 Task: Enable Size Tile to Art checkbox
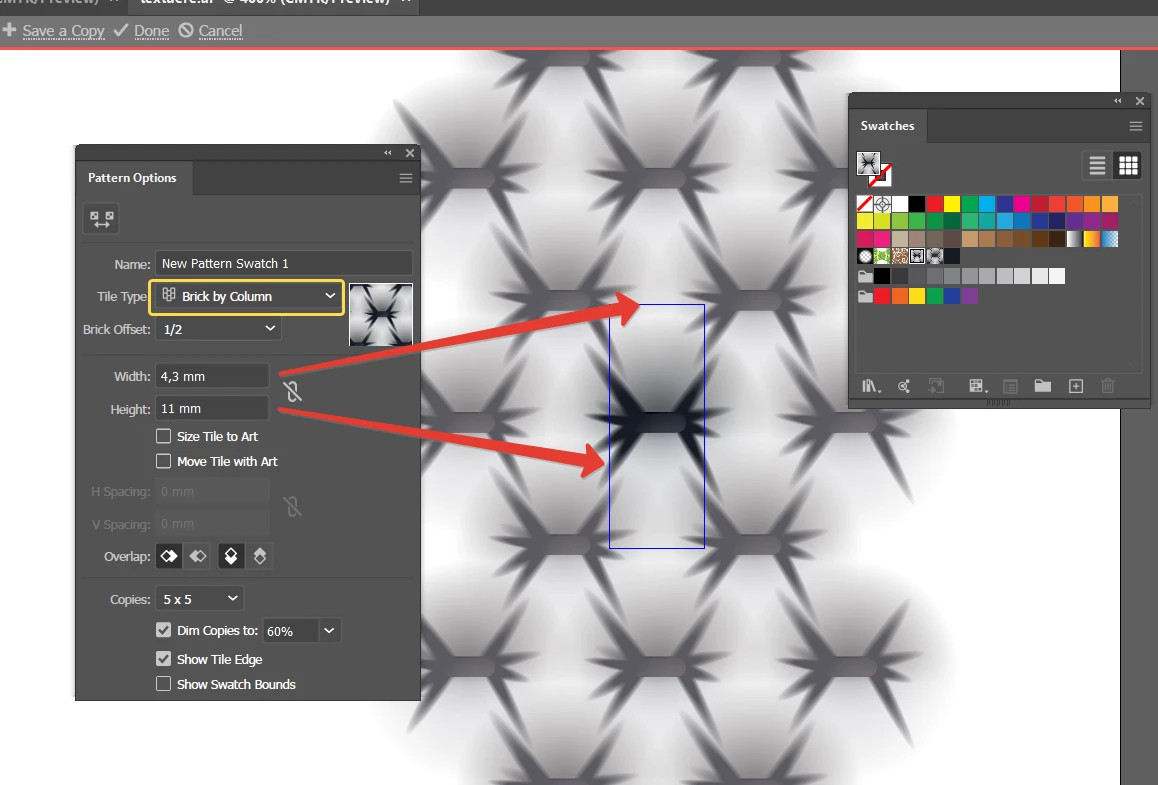(x=163, y=436)
